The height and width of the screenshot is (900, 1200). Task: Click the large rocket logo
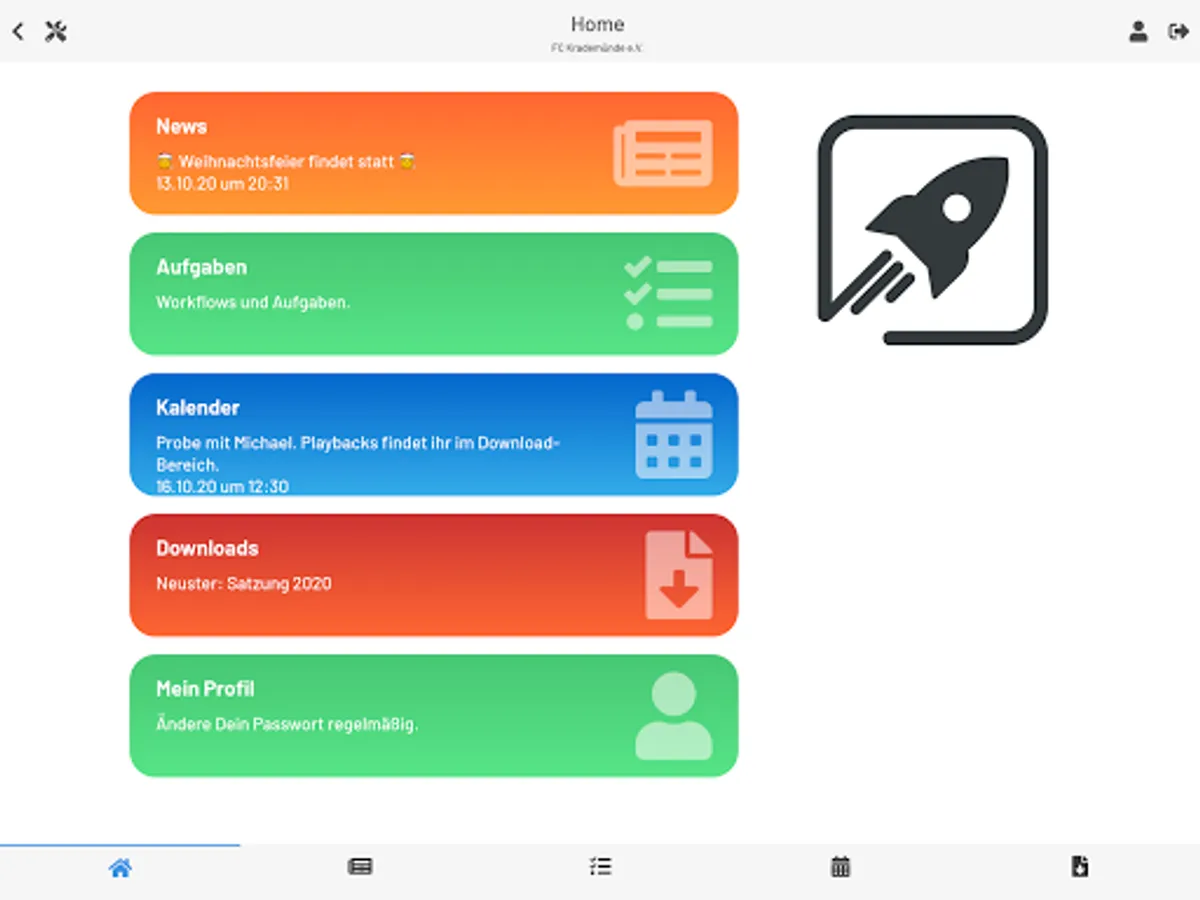pyautogui.click(x=932, y=230)
